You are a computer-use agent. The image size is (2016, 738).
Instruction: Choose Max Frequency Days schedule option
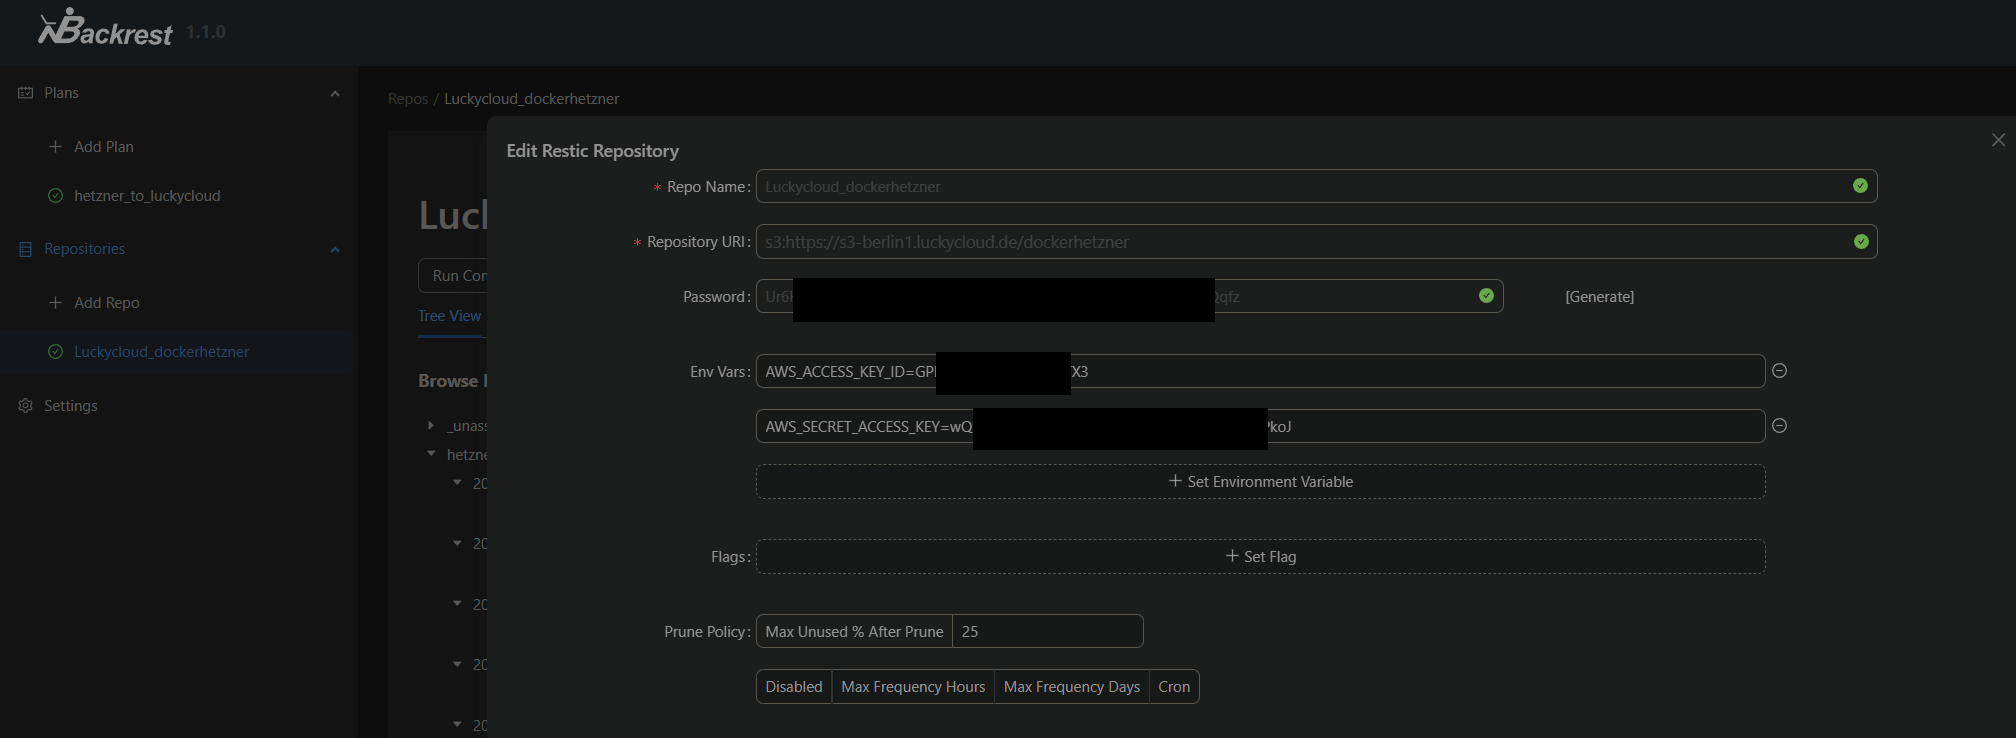pos(1071,687)
